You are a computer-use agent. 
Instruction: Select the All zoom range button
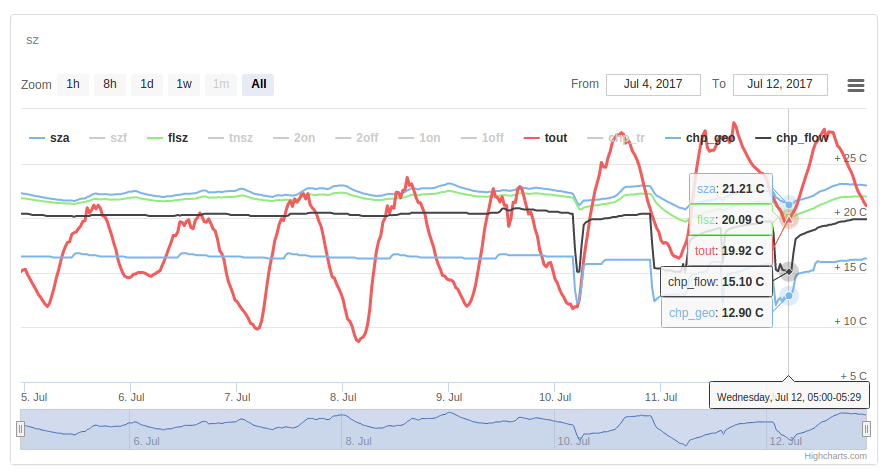tap(259, 84)
